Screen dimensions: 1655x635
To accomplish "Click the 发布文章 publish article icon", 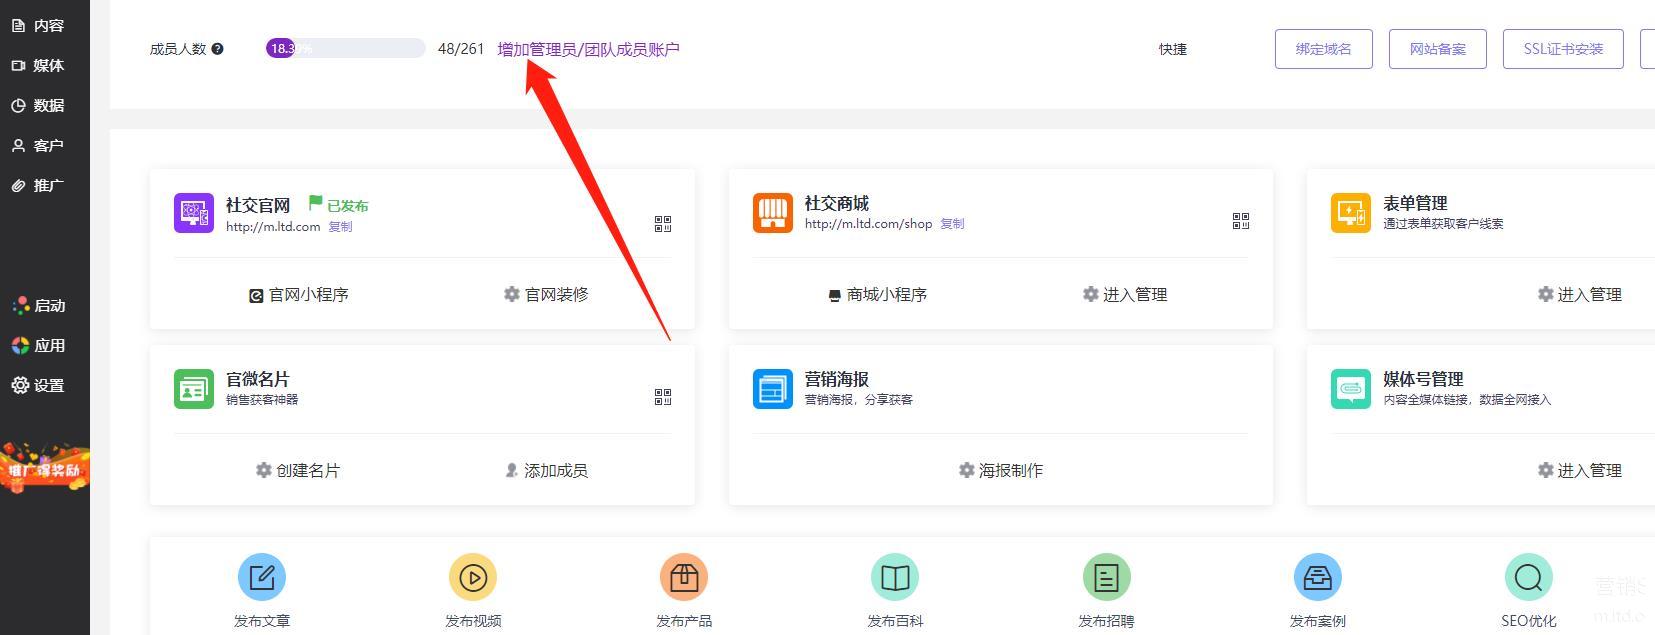I will coord(262,577).
